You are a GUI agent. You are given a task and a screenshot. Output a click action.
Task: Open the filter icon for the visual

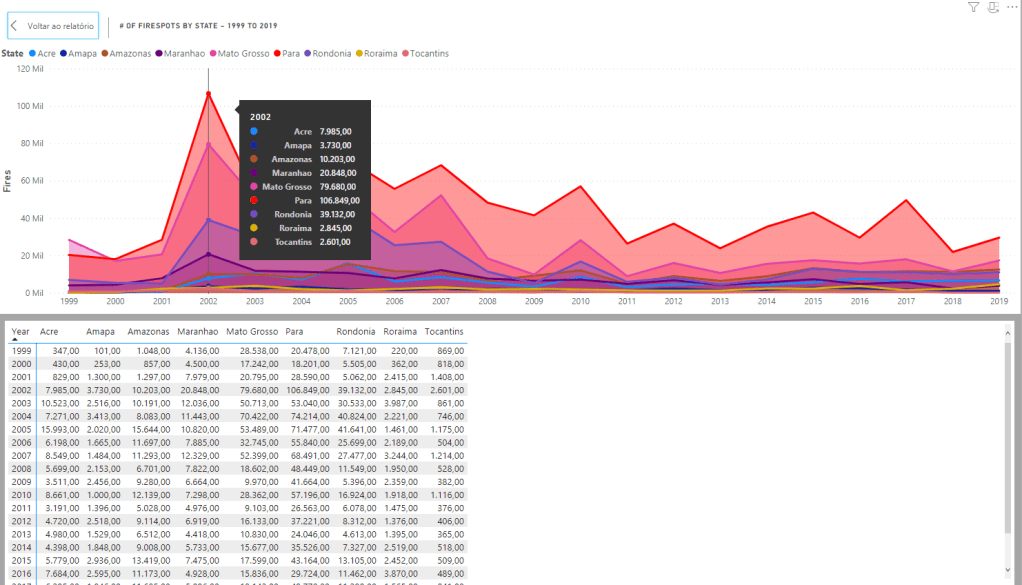[973, 7]
